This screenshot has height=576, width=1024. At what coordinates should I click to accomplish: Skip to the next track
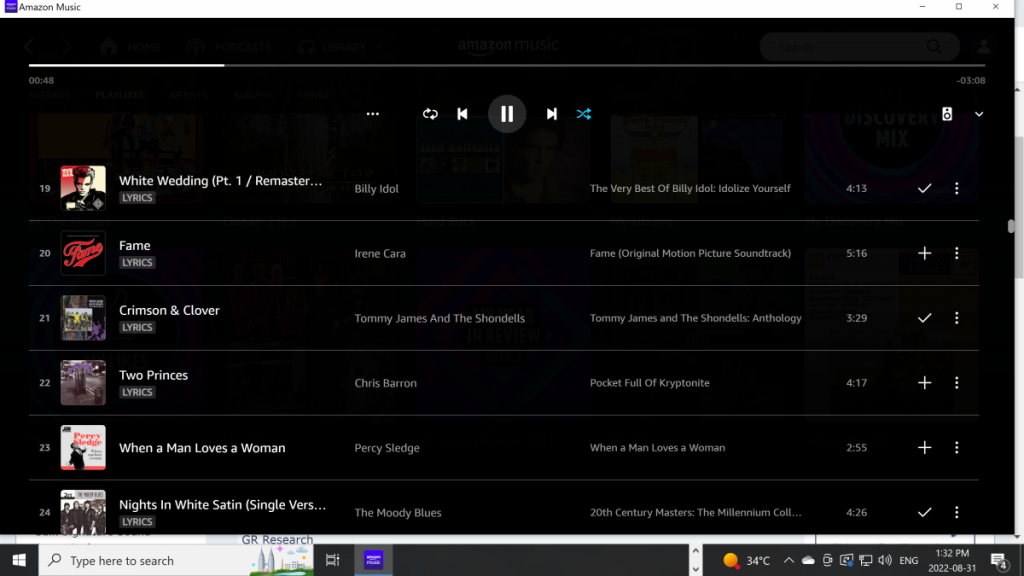point(552,114)
